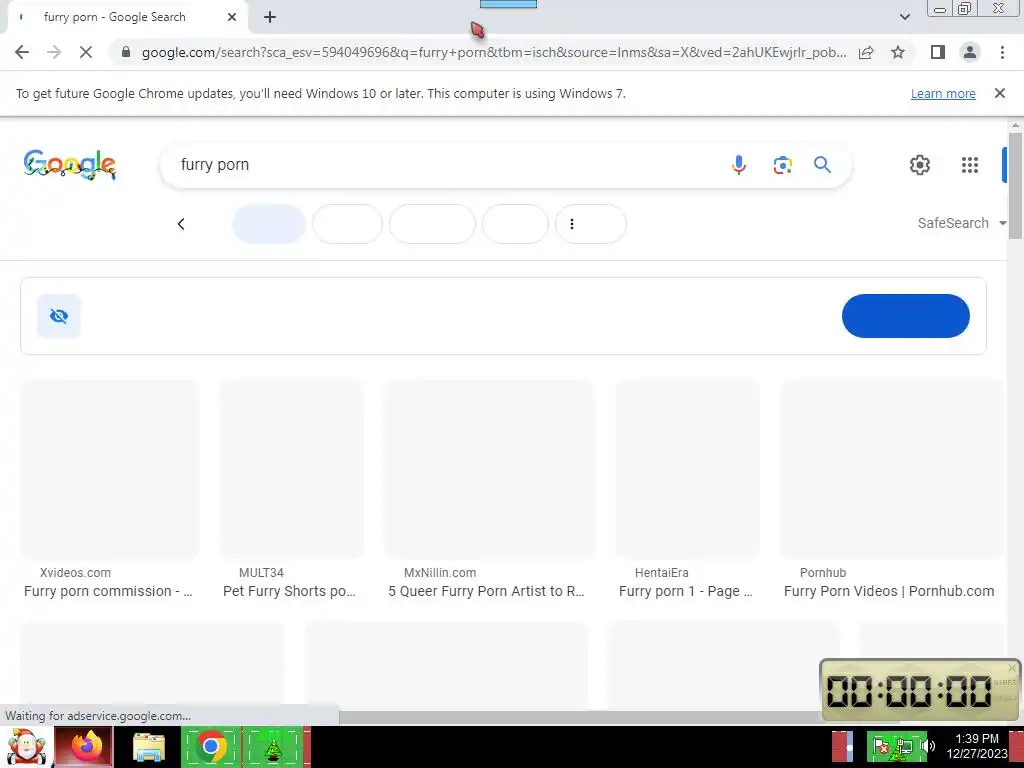View site information via the lock icon

coord(126,52)
